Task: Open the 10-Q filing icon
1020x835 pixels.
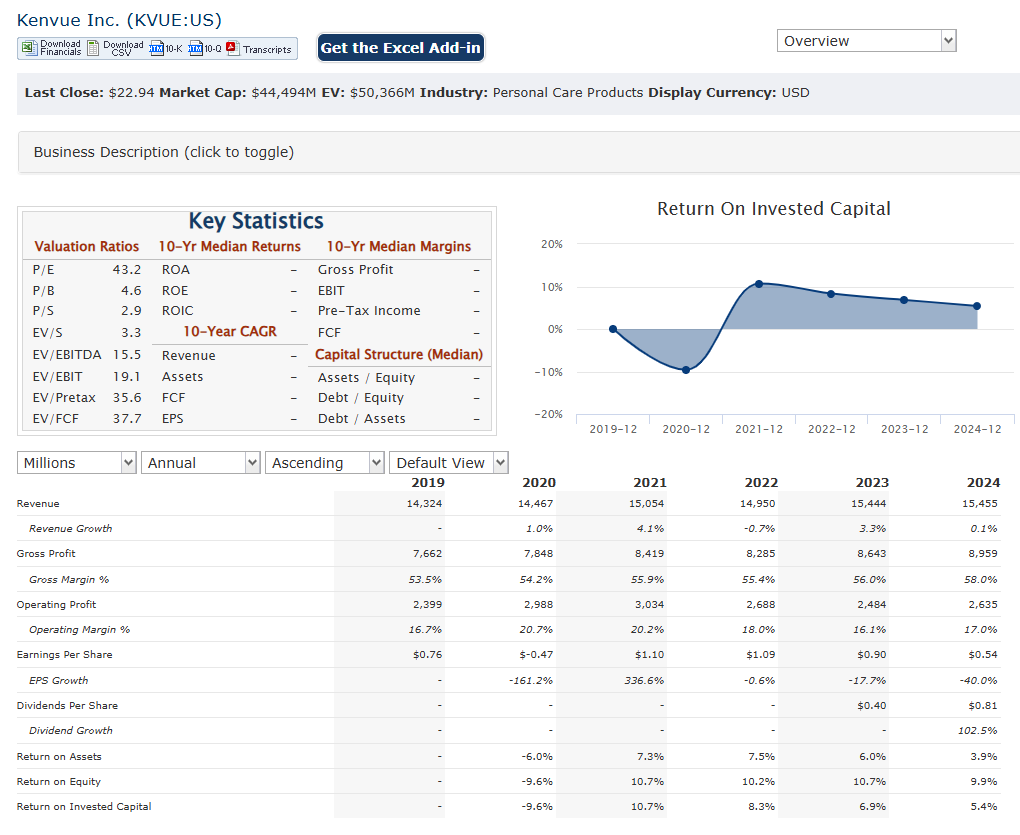Action: [195, 48]
